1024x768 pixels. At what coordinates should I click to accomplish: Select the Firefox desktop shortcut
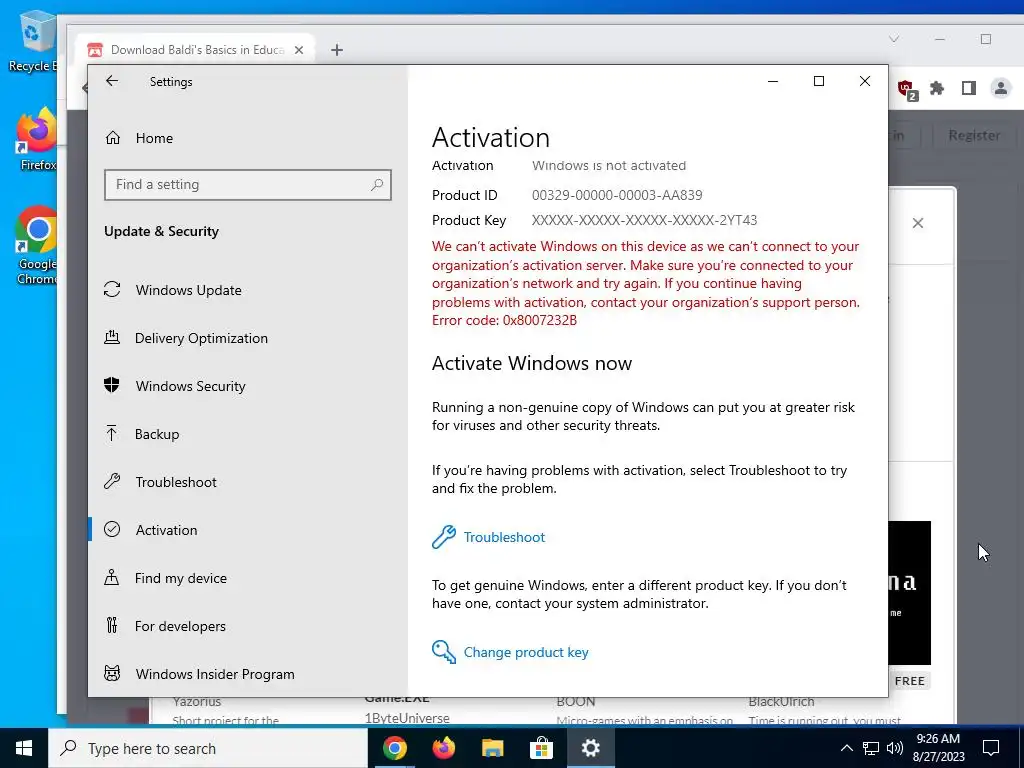click(x=37, y=139)
